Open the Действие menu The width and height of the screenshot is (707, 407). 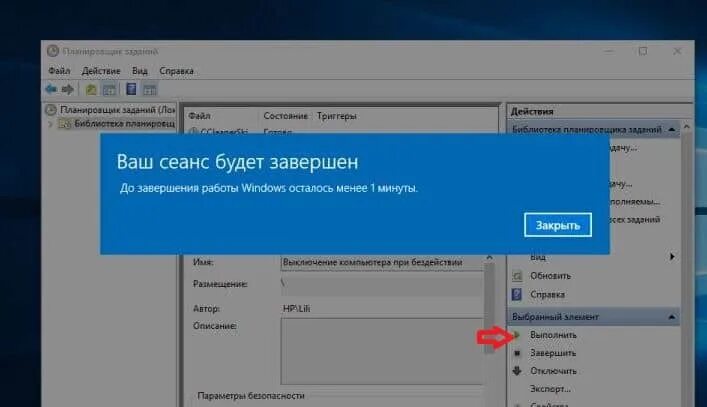tap(101, 71)
